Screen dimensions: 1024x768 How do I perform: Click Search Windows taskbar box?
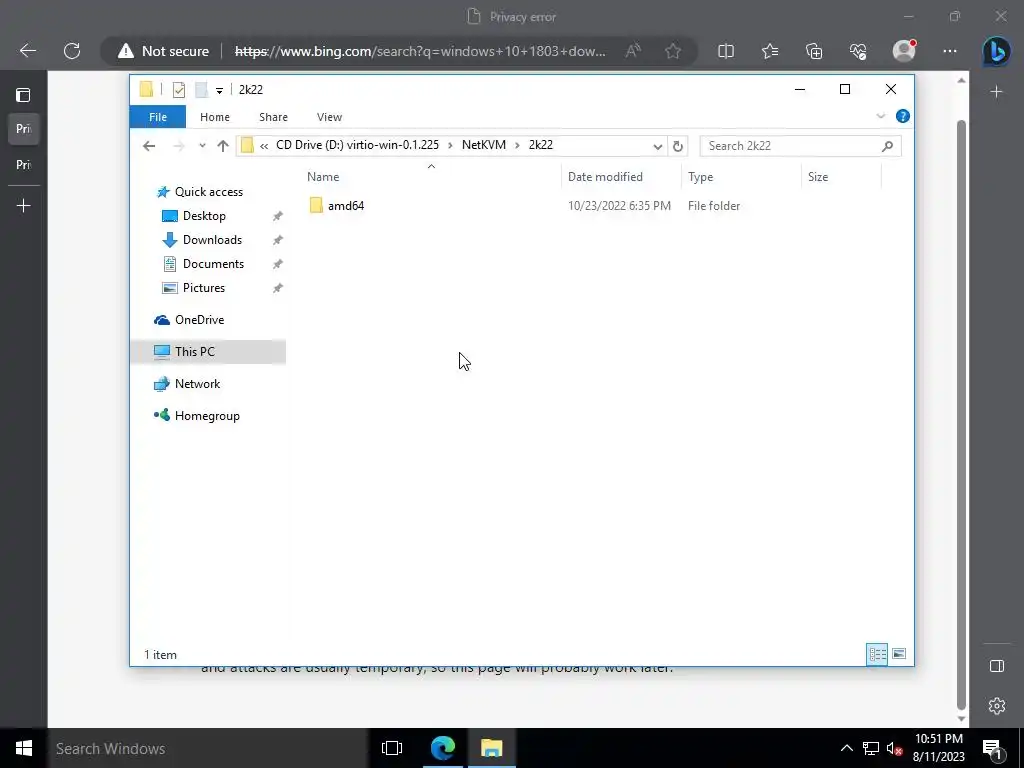point(209,748)
